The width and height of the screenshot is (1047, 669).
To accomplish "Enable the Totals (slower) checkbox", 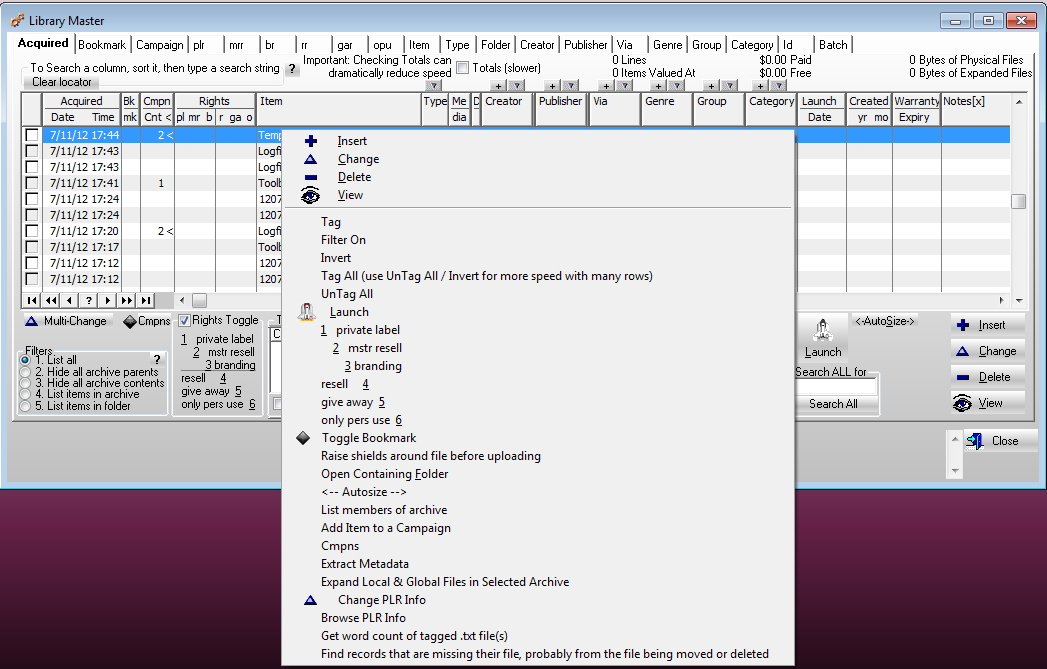I will click(x=463, y=67).
